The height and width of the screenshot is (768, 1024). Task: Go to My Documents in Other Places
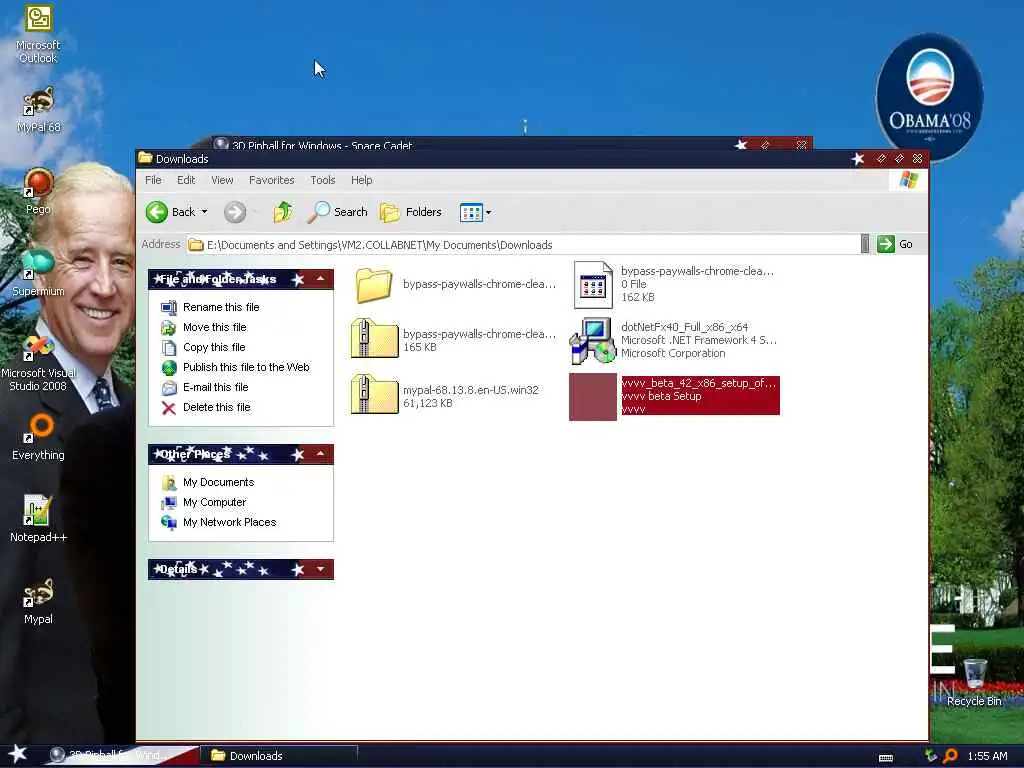(x=208, y=483)
